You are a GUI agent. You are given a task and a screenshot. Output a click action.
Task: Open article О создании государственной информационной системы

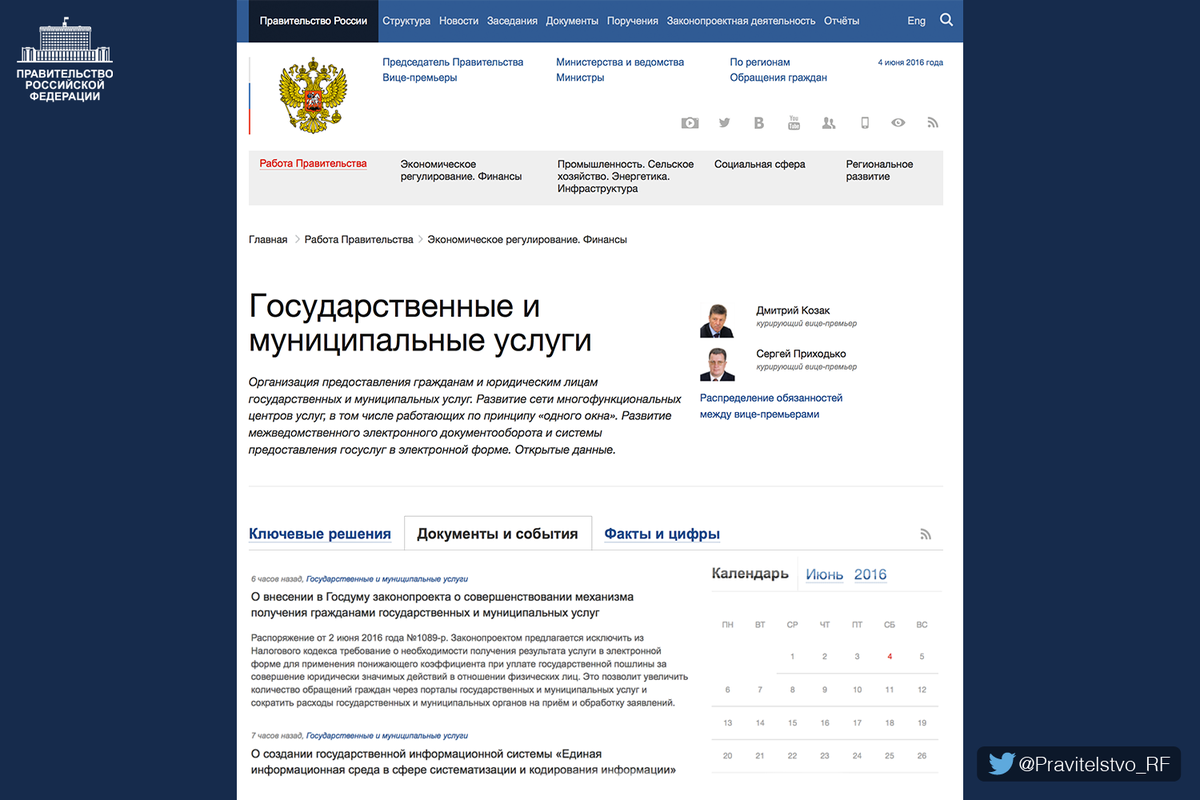(463, 762)
